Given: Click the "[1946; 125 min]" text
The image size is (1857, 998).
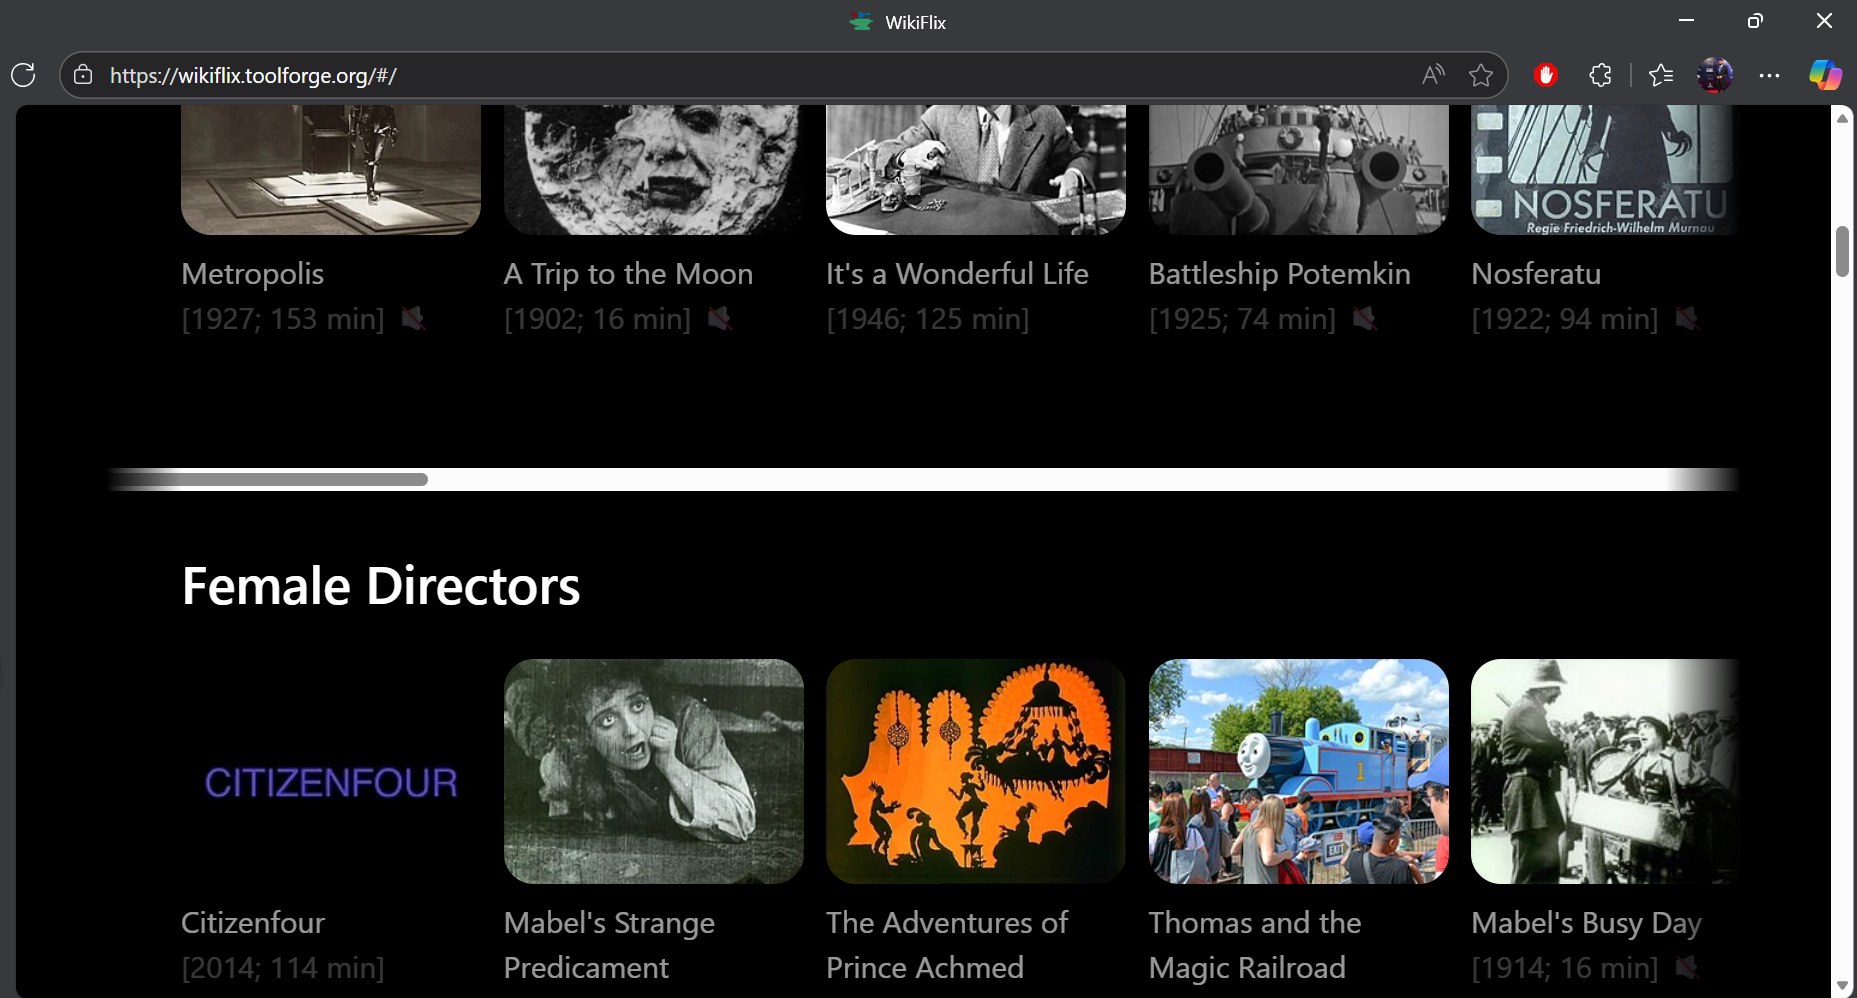Looking at the screenshot, I should (x=928, y=319).
